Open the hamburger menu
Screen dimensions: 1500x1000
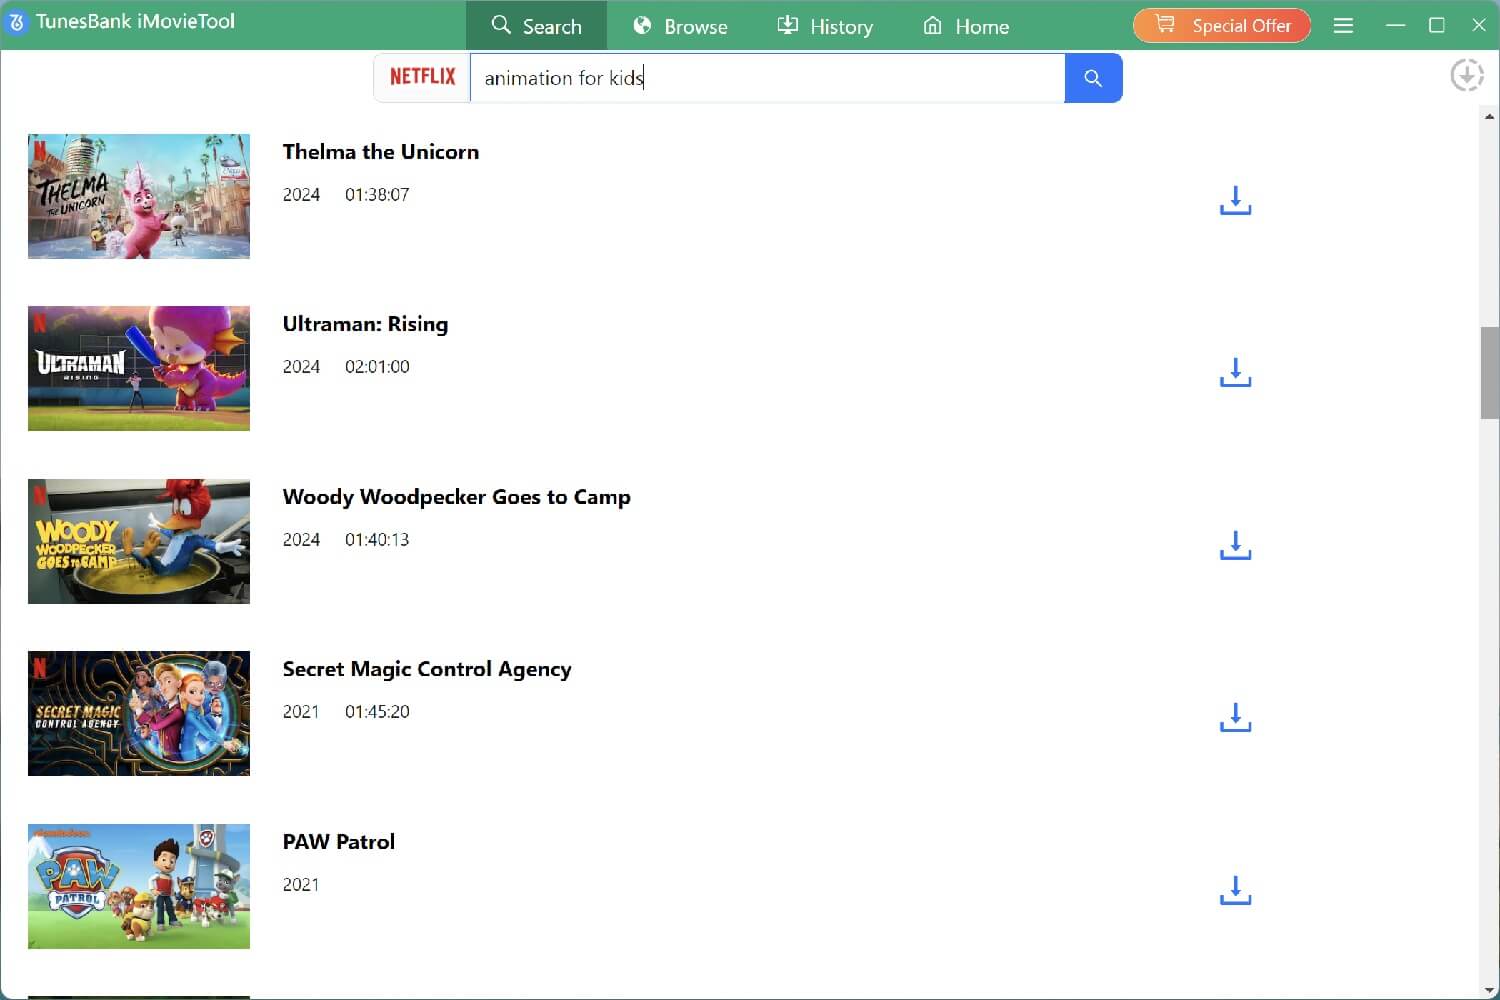[1343, 25]
